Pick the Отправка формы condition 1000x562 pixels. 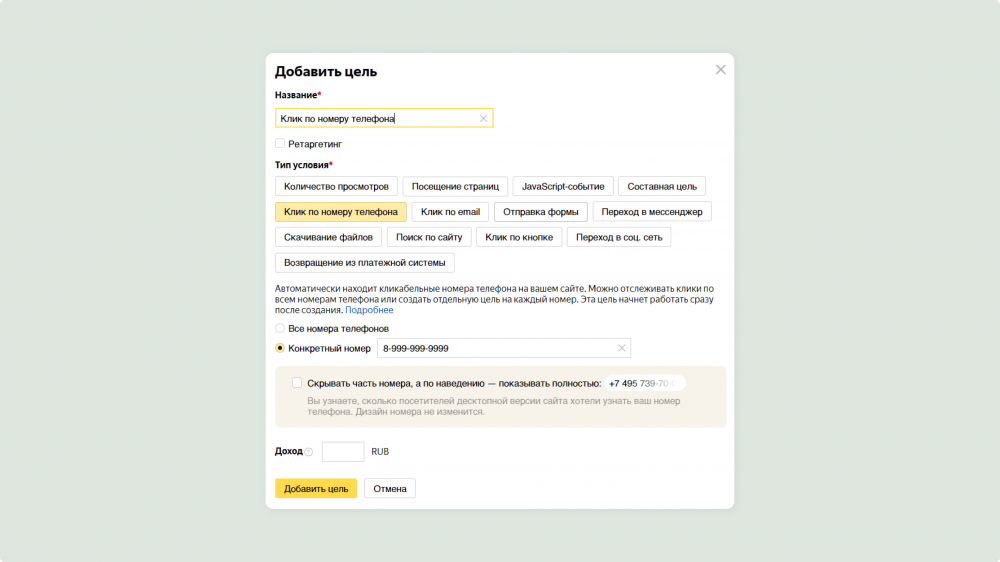tap(541, 212)
